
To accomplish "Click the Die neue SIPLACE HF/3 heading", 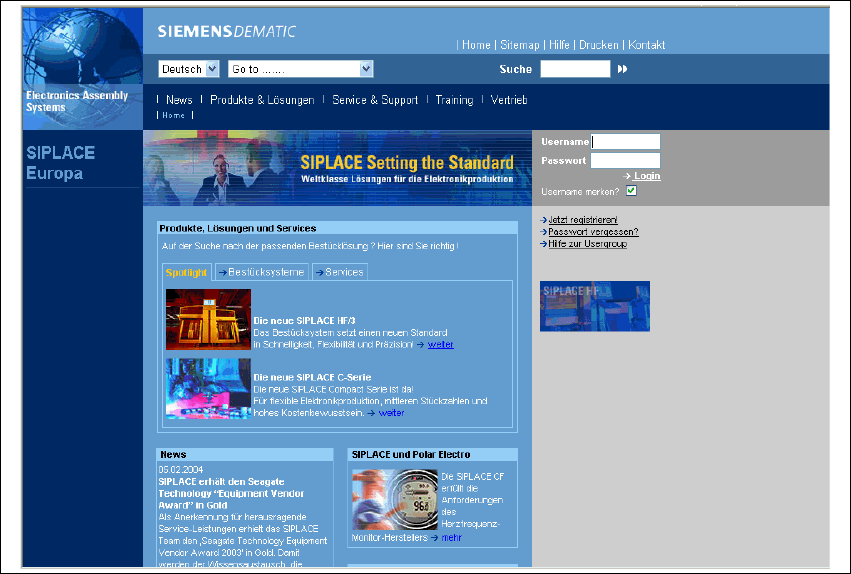I will click(x=304, y=321).
